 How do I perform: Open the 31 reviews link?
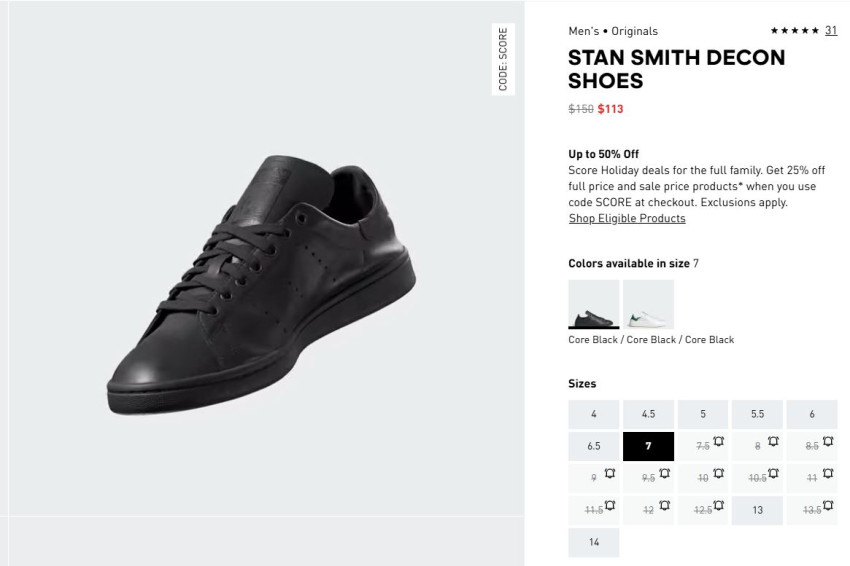(831, 30)
